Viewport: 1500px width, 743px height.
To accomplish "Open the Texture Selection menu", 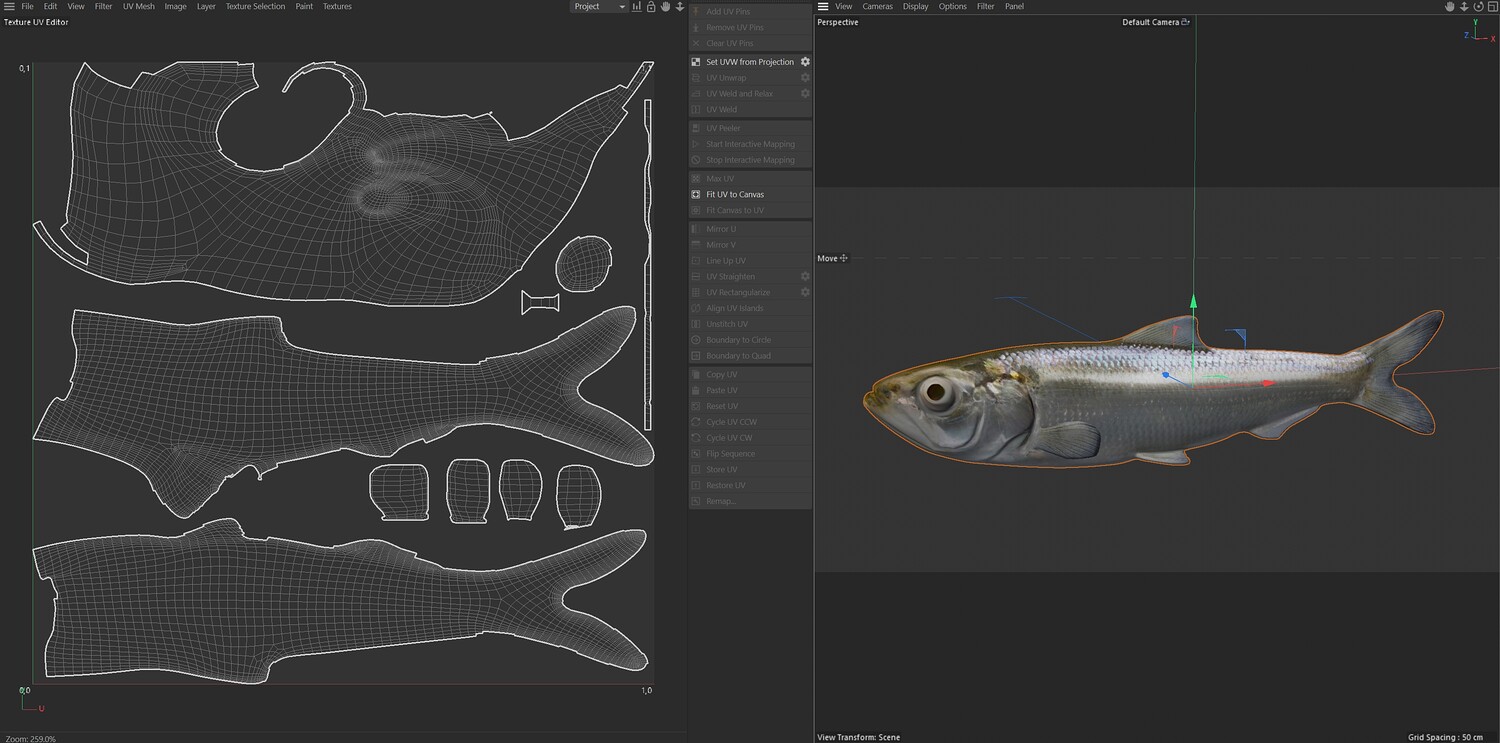I will pyautogui.click(x=255, y=7).
